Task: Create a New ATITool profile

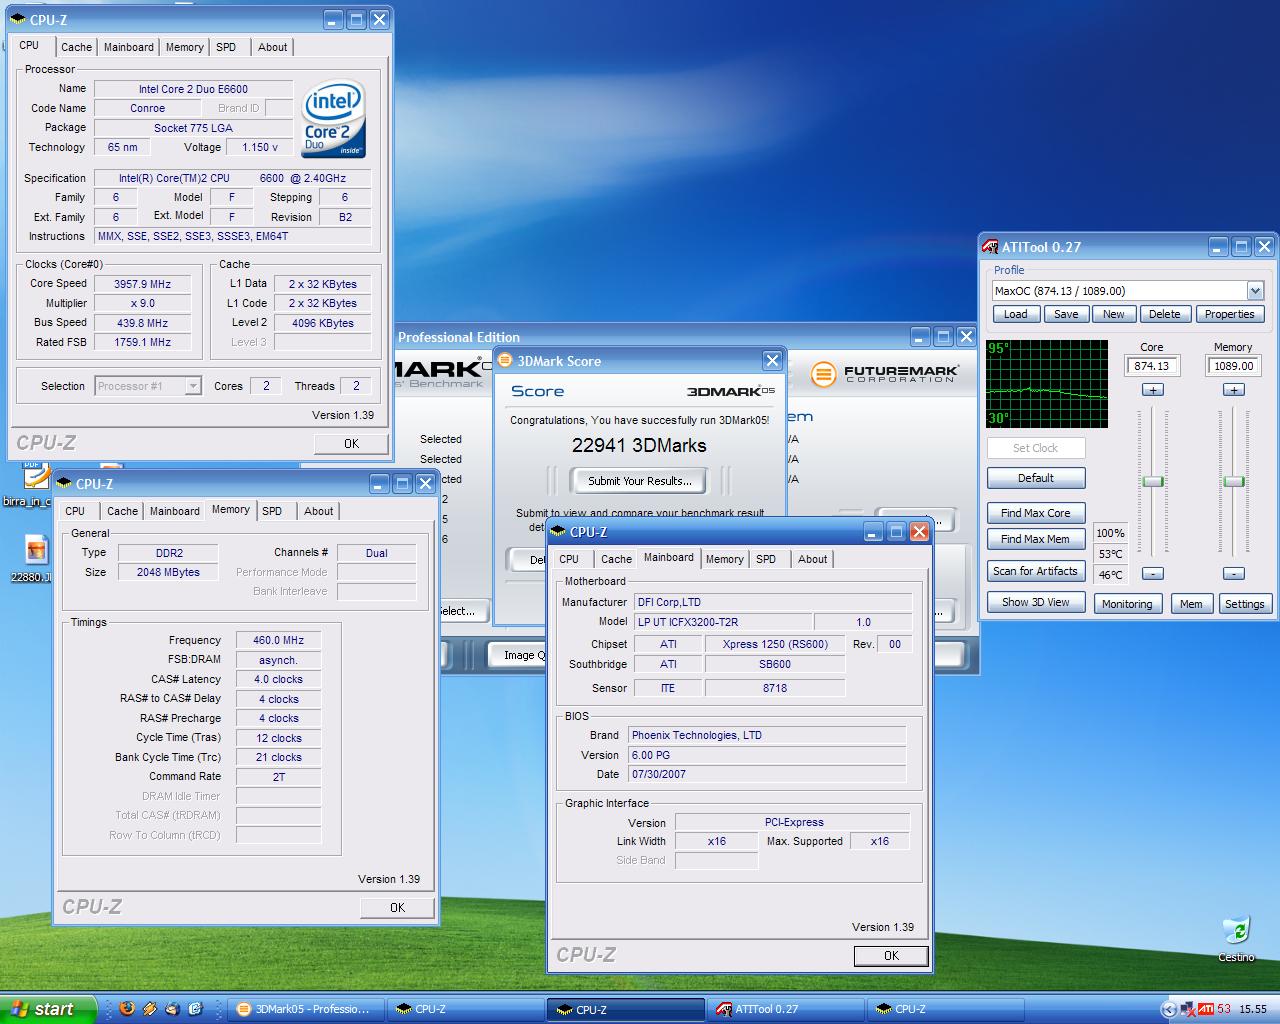Action: tap(1113, 314)
